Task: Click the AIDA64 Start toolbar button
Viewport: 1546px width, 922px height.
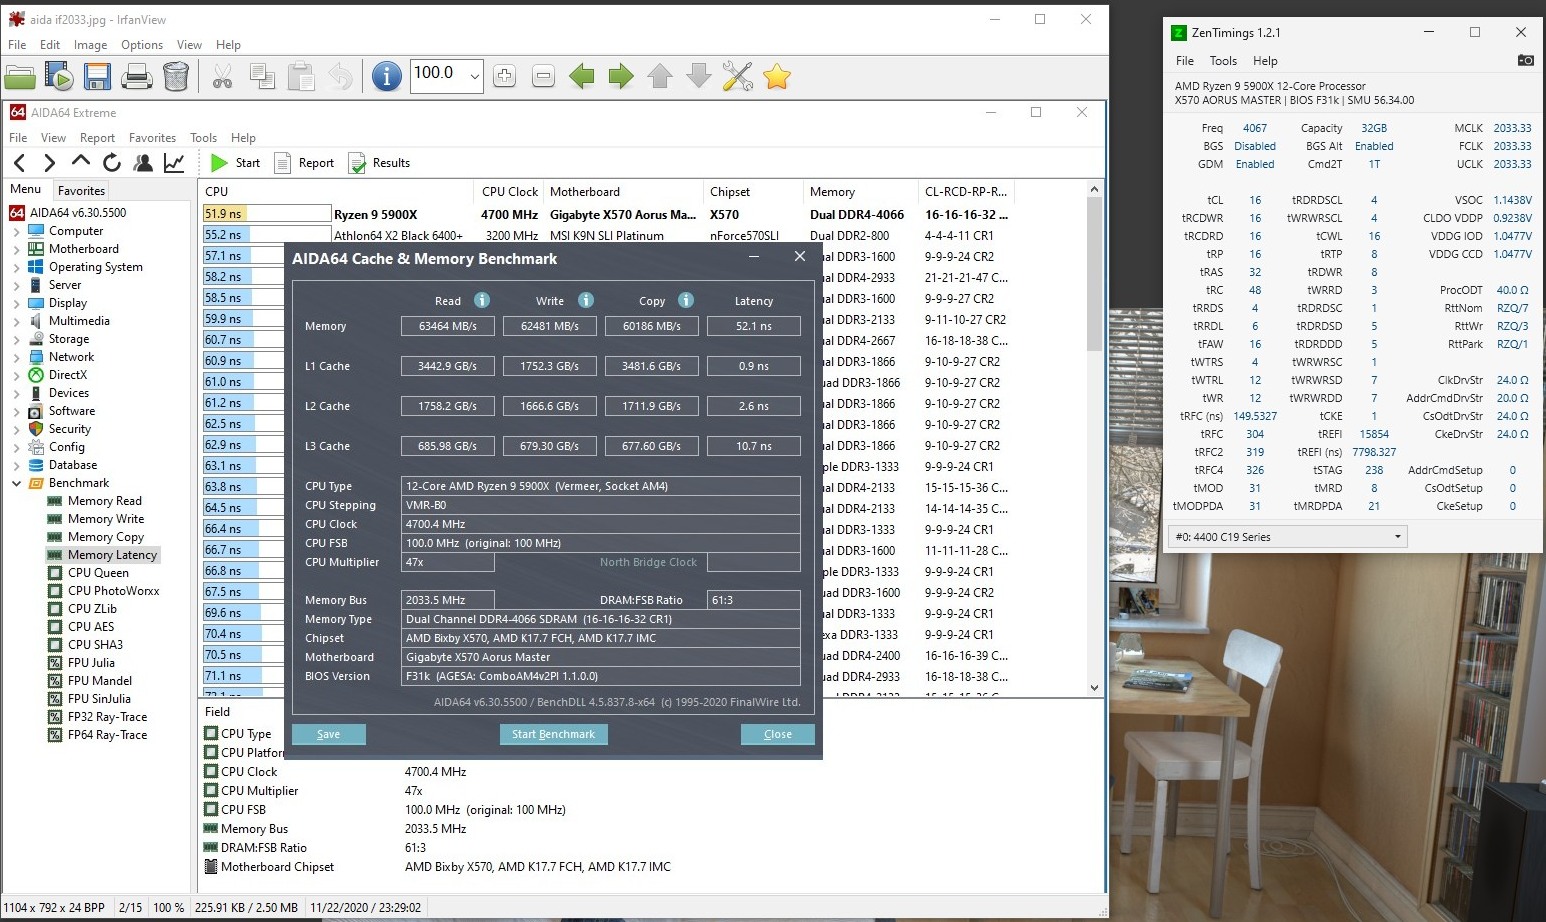Action: pos(236,163)
